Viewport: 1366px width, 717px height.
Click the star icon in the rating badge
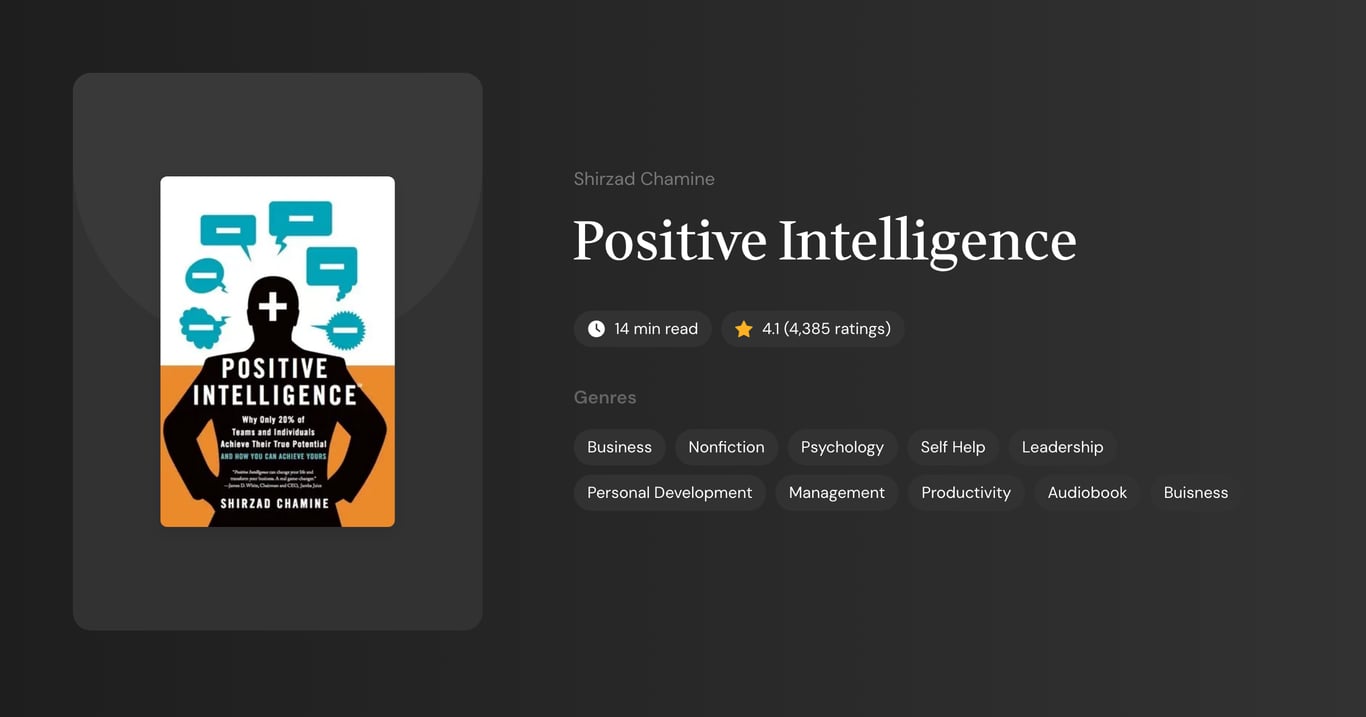(743, 328)
